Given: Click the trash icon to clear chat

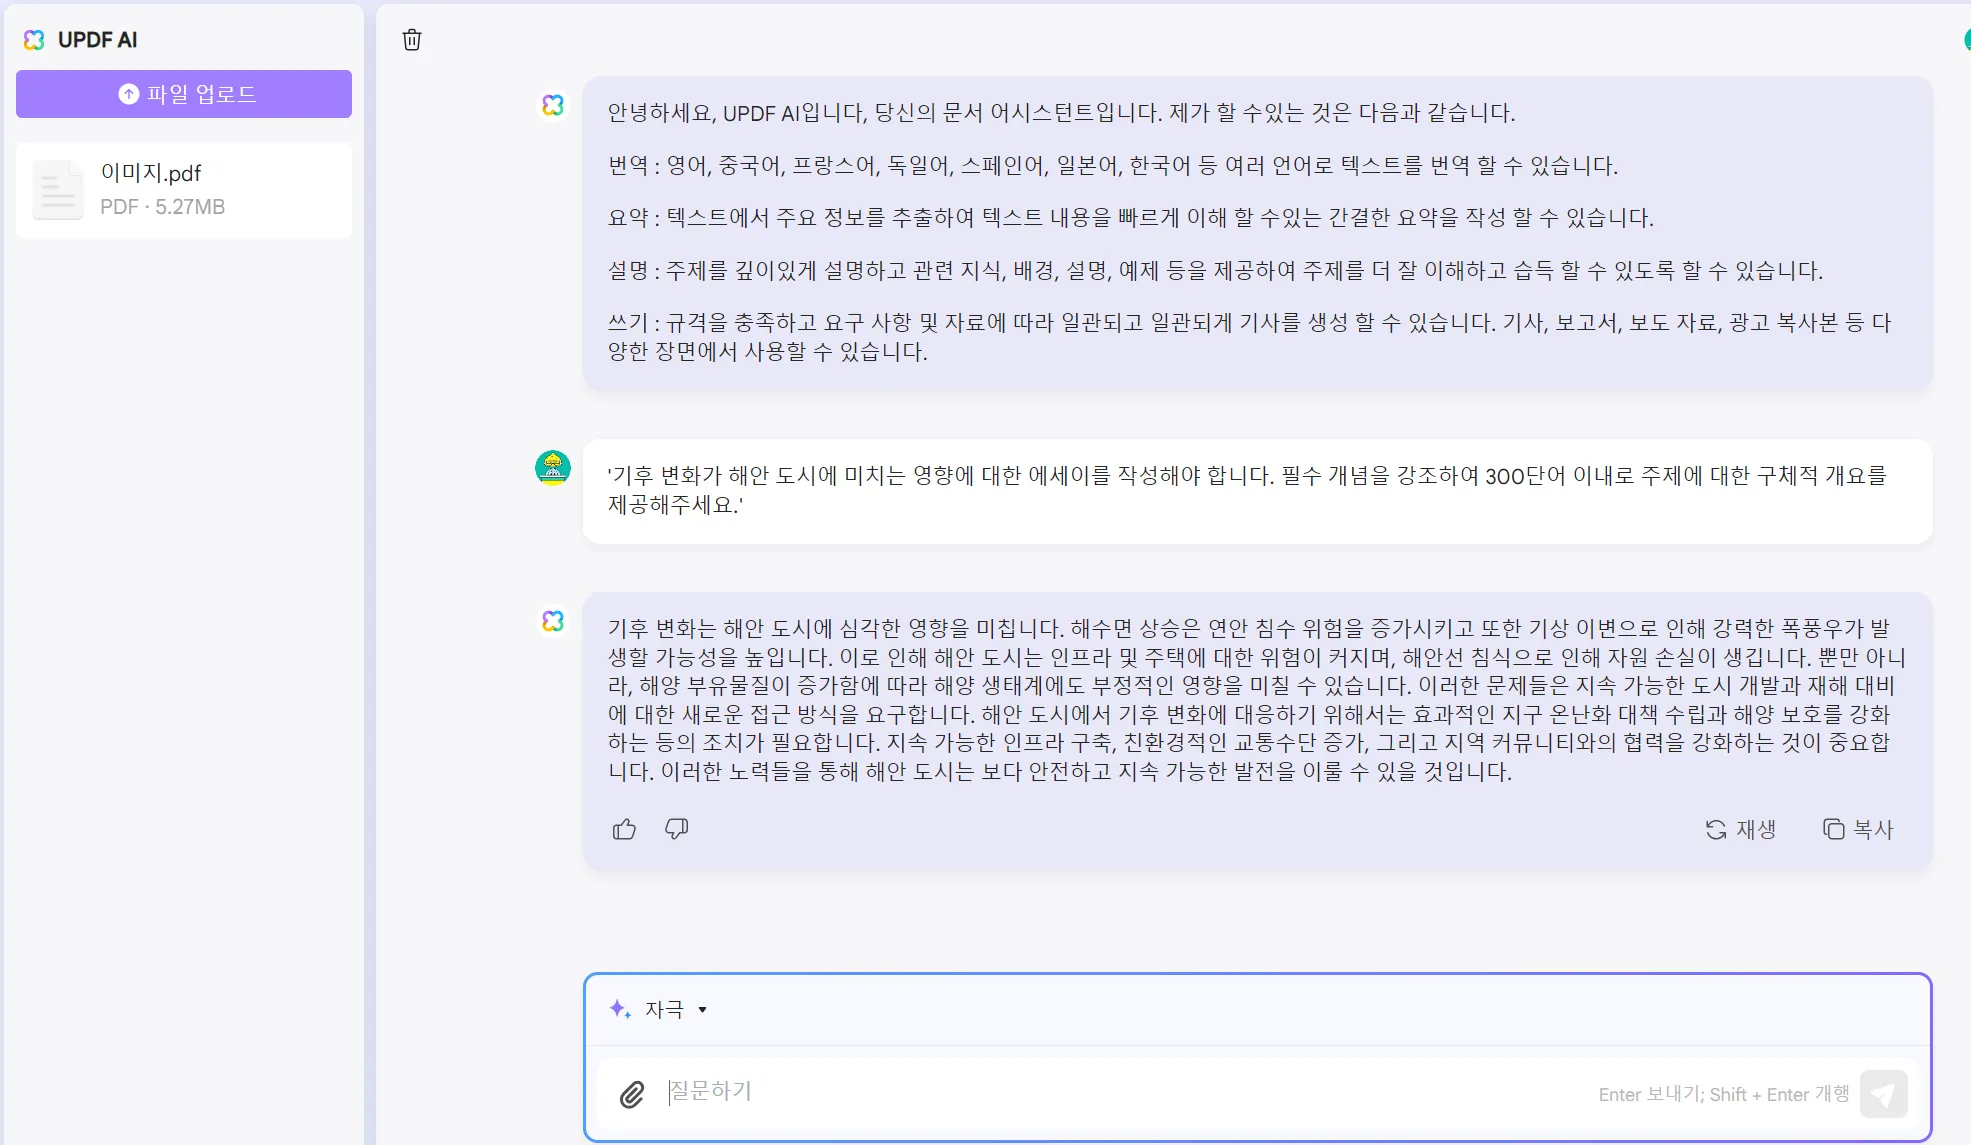Looking at the screenshot, I should click(x=412, y=40).
